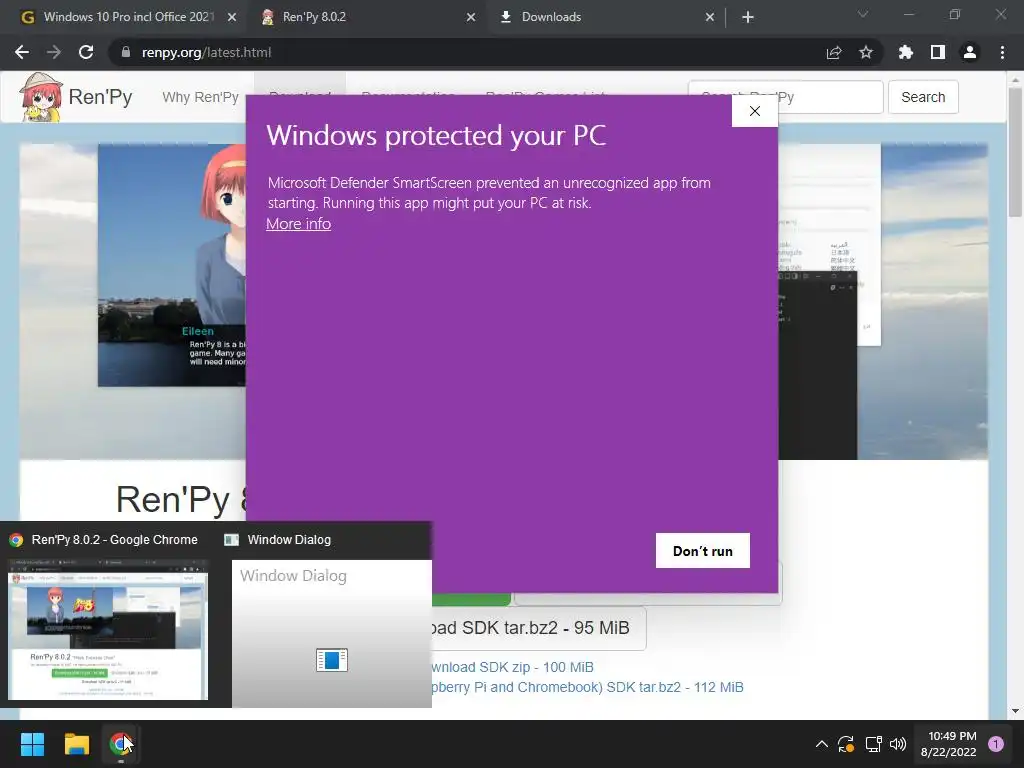
Task: Toggle the Chrome side panel icon
Action: [x=938, y=52]
